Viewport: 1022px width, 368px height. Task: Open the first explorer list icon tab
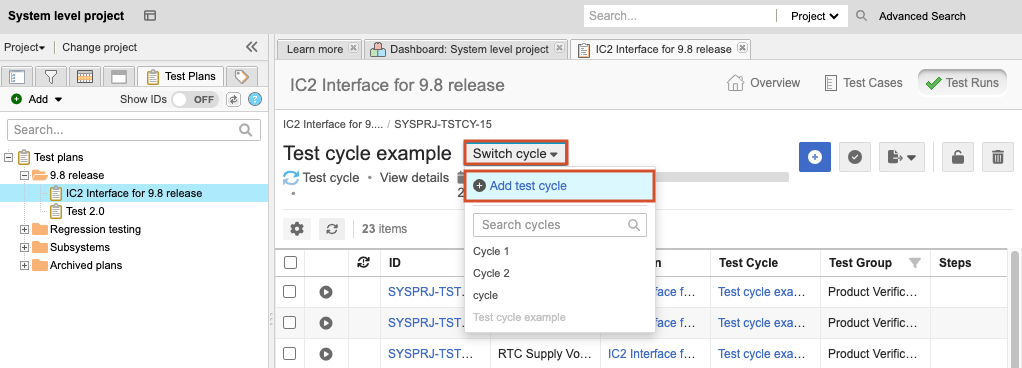pyautogui.click(x=18, y=76)
